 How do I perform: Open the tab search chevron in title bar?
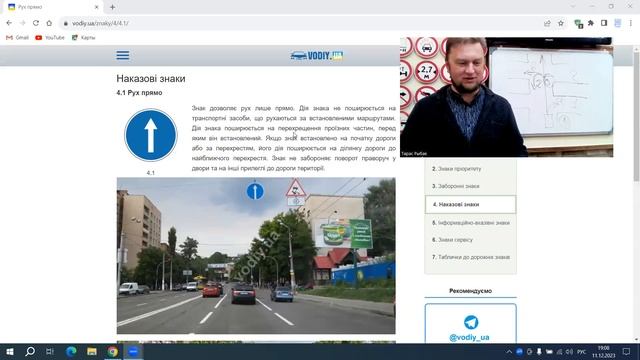coord(573,7)
